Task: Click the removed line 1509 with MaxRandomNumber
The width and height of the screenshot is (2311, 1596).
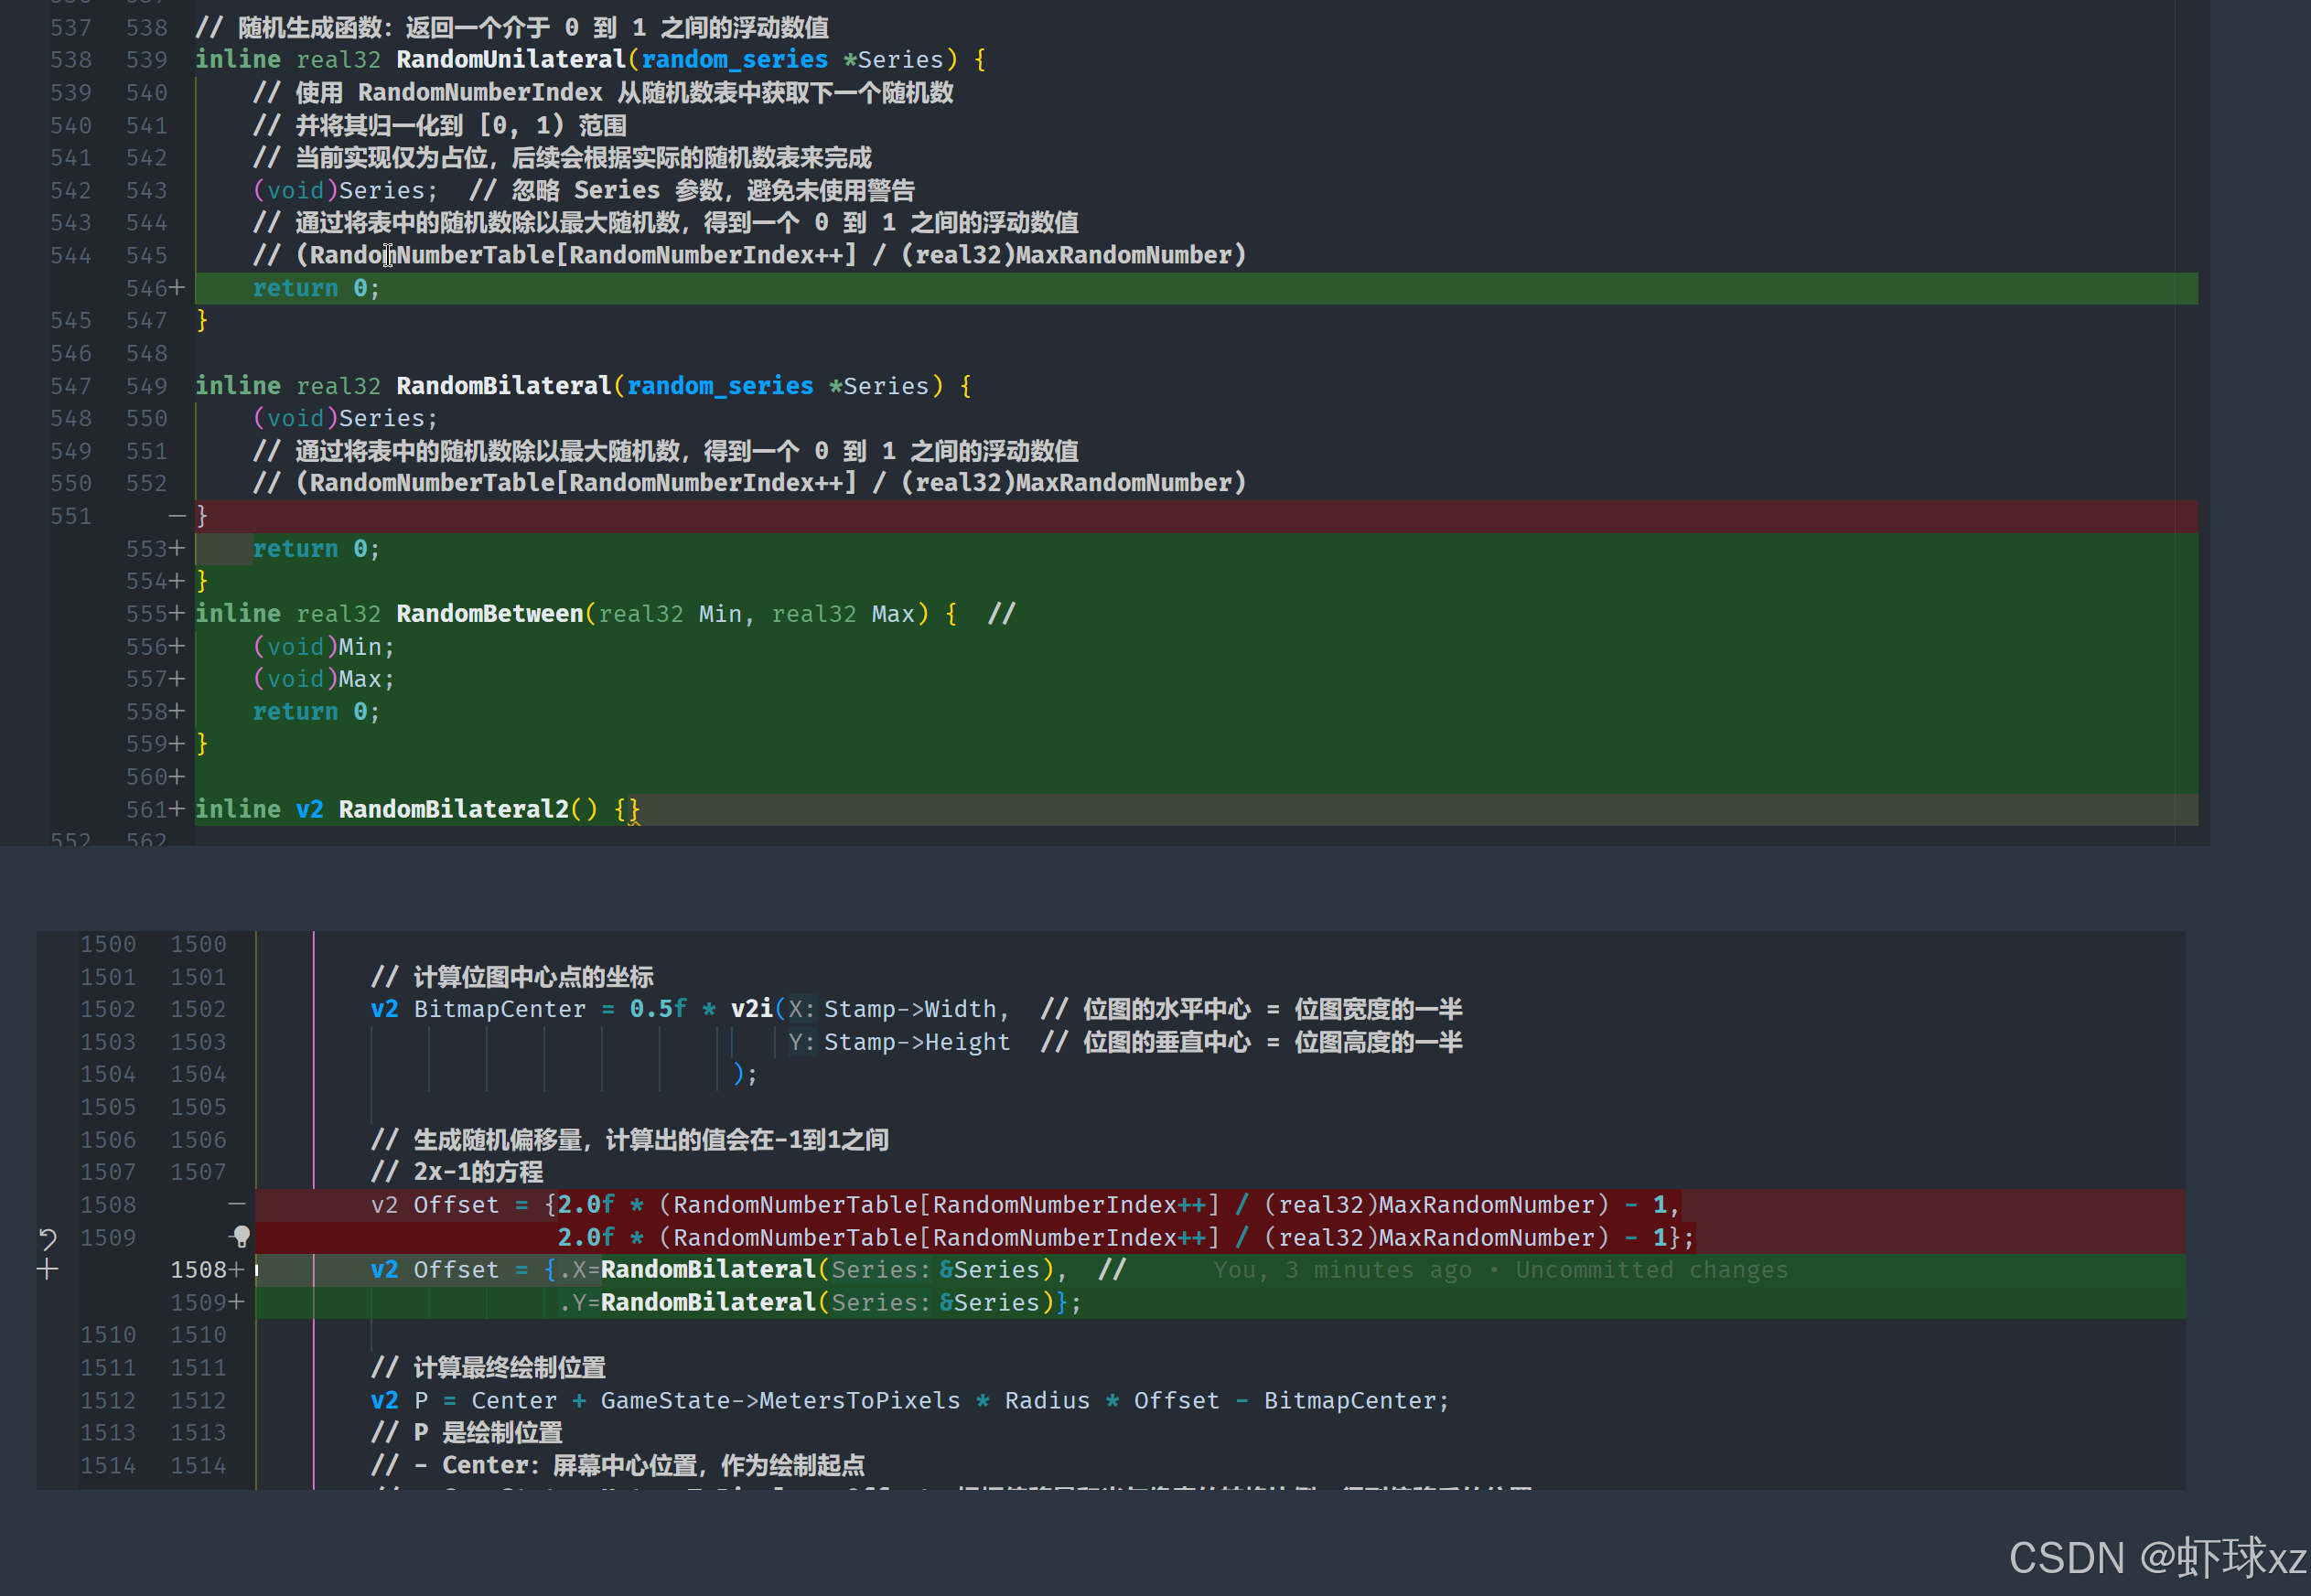Action: point(1220,1238)
